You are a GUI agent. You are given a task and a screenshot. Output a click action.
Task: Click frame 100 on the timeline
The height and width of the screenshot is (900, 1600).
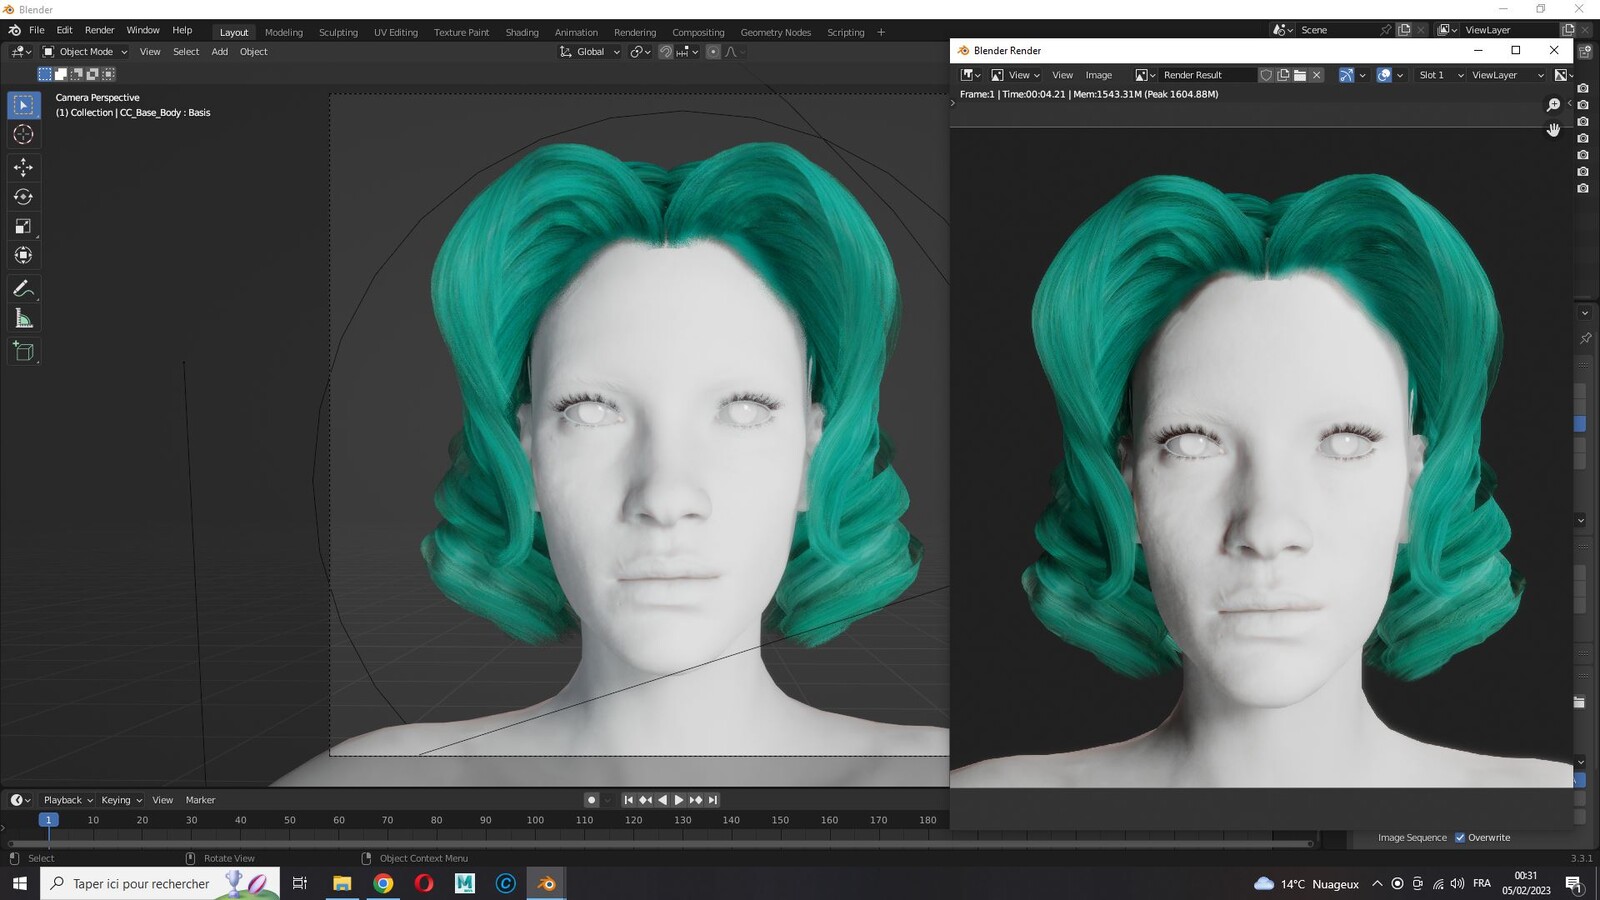point(535,820)
